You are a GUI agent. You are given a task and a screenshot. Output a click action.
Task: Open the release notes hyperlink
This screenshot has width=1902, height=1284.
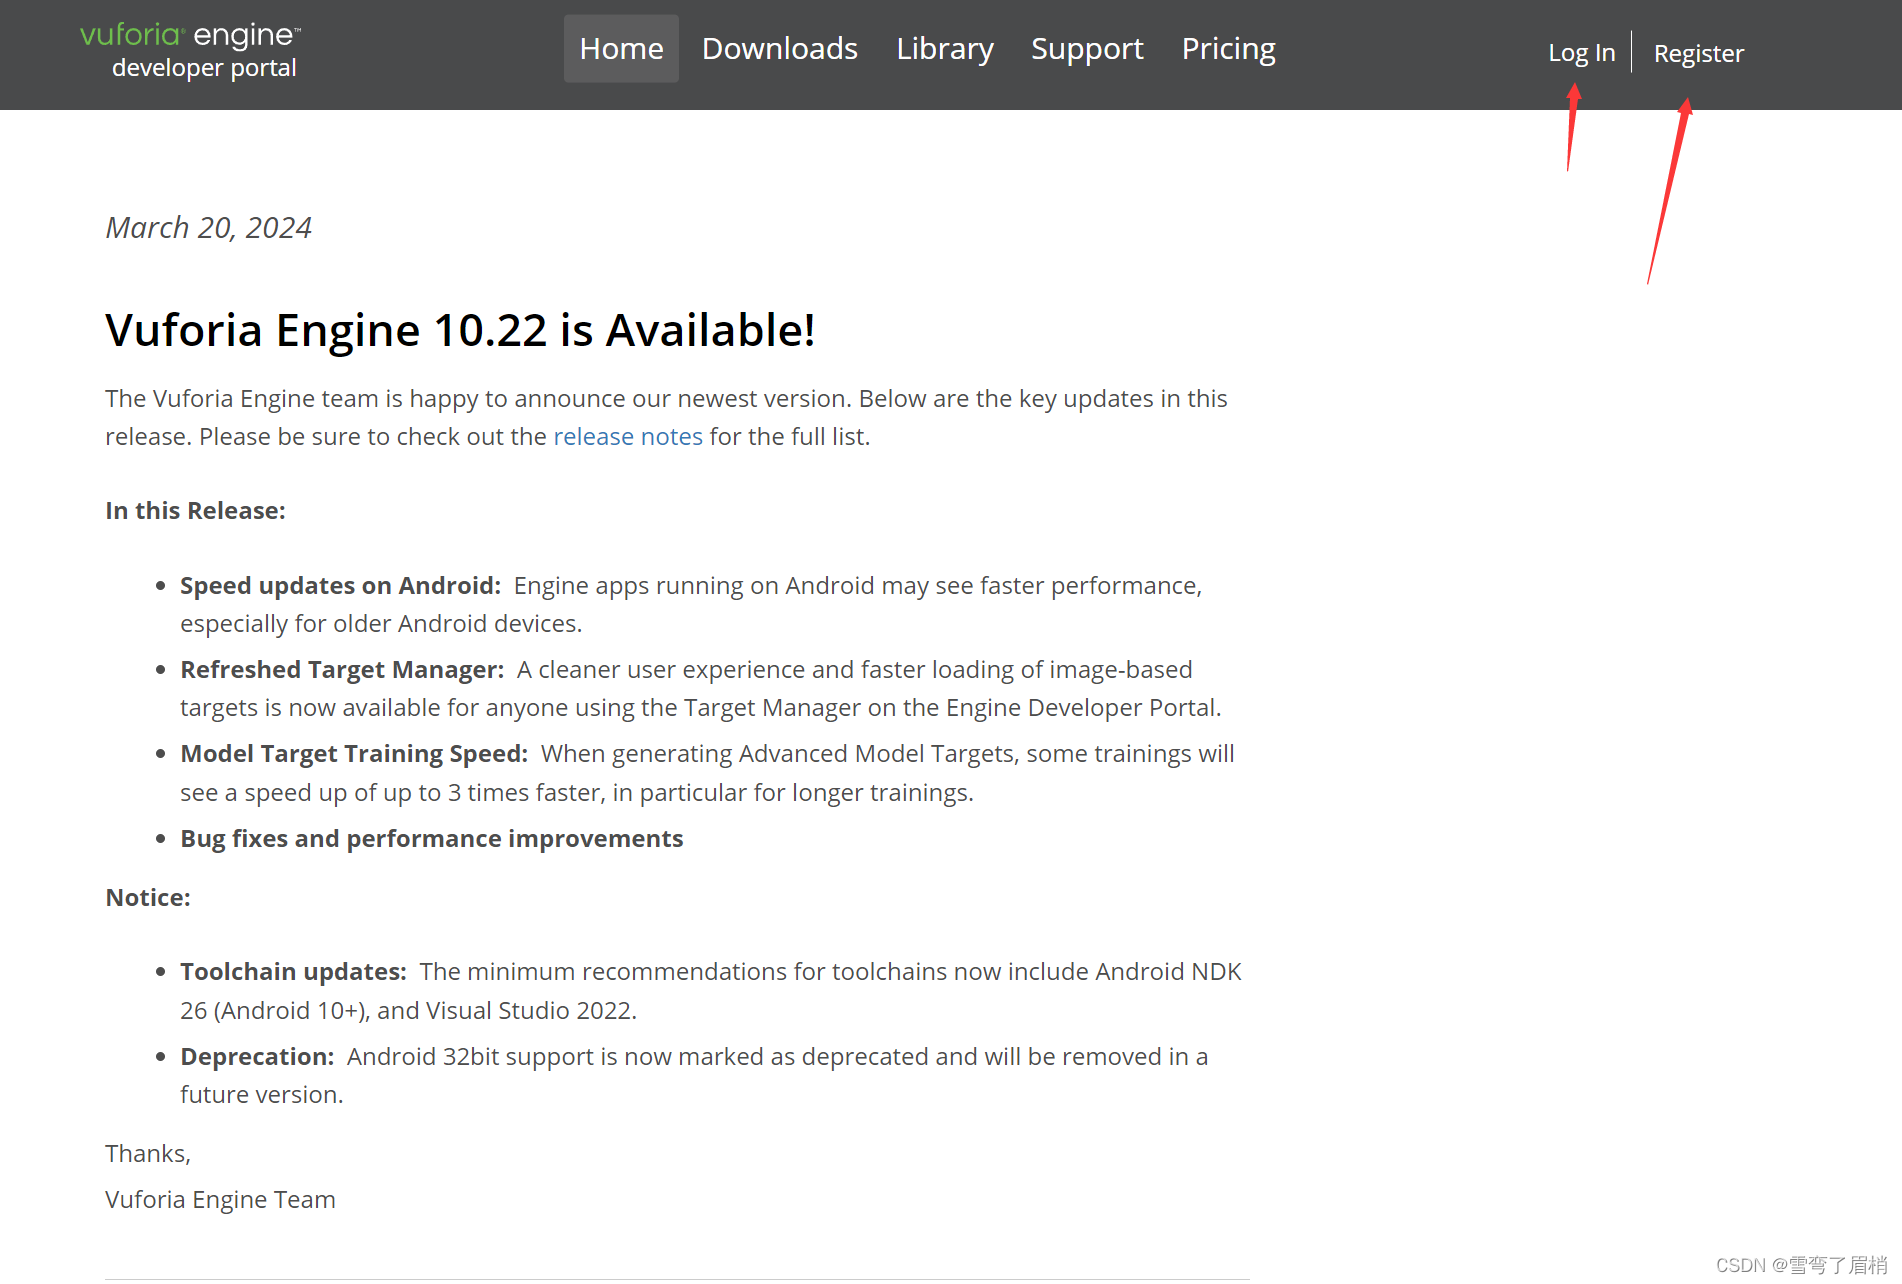(628, 437)
